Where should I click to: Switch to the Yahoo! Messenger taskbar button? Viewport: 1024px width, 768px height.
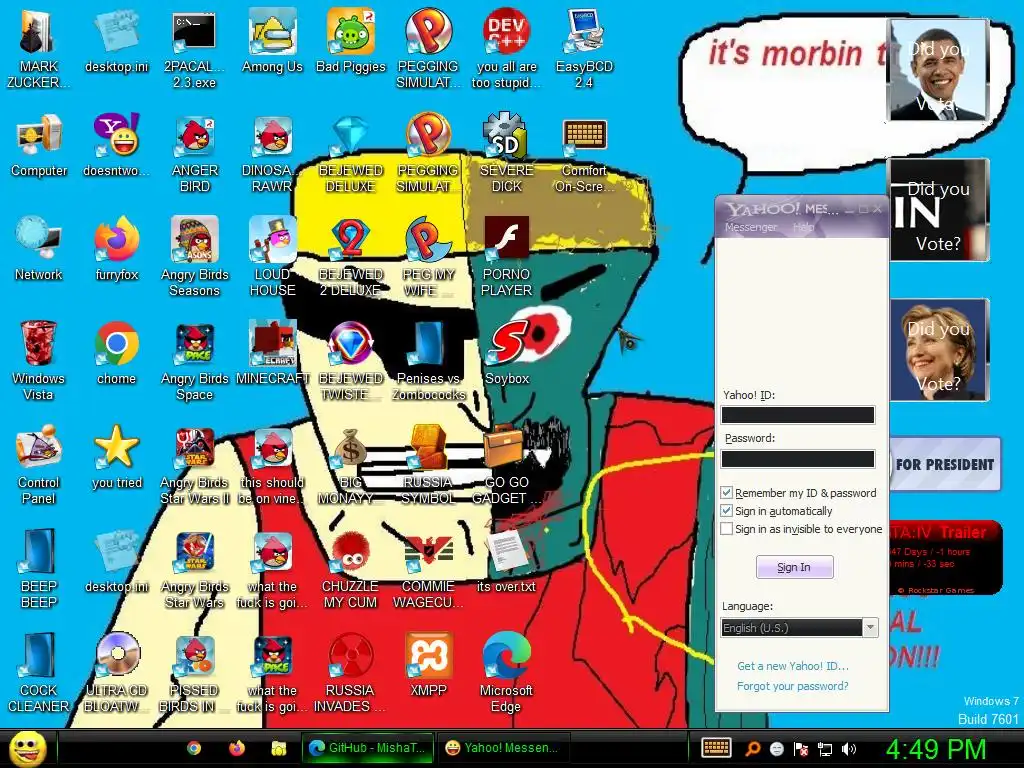pyautogui.click(x=502, y=748)
